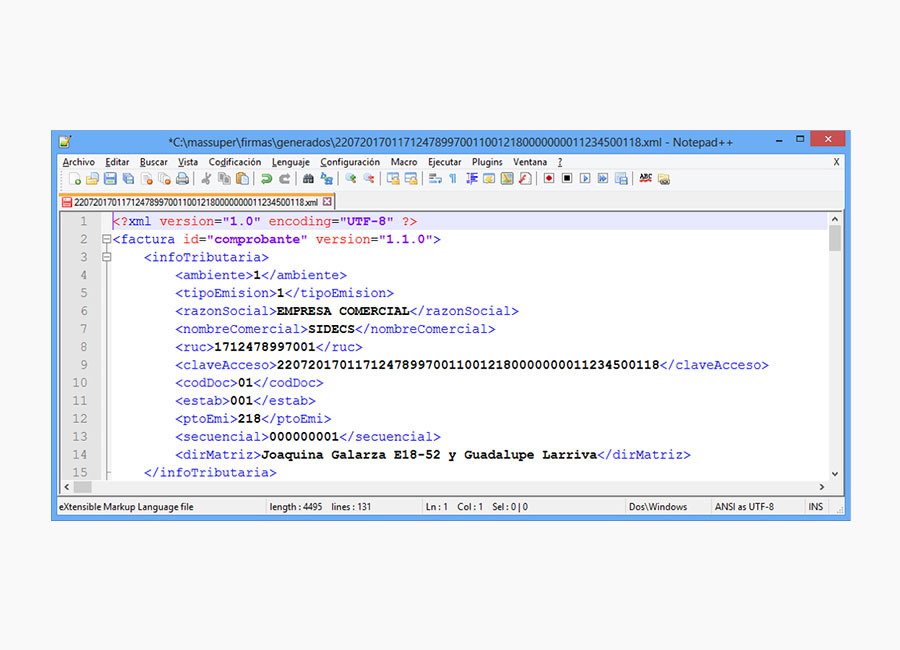This screenshot has width=900, height=650.
Task: Open the Codificación menu
Action: [234, 162]
